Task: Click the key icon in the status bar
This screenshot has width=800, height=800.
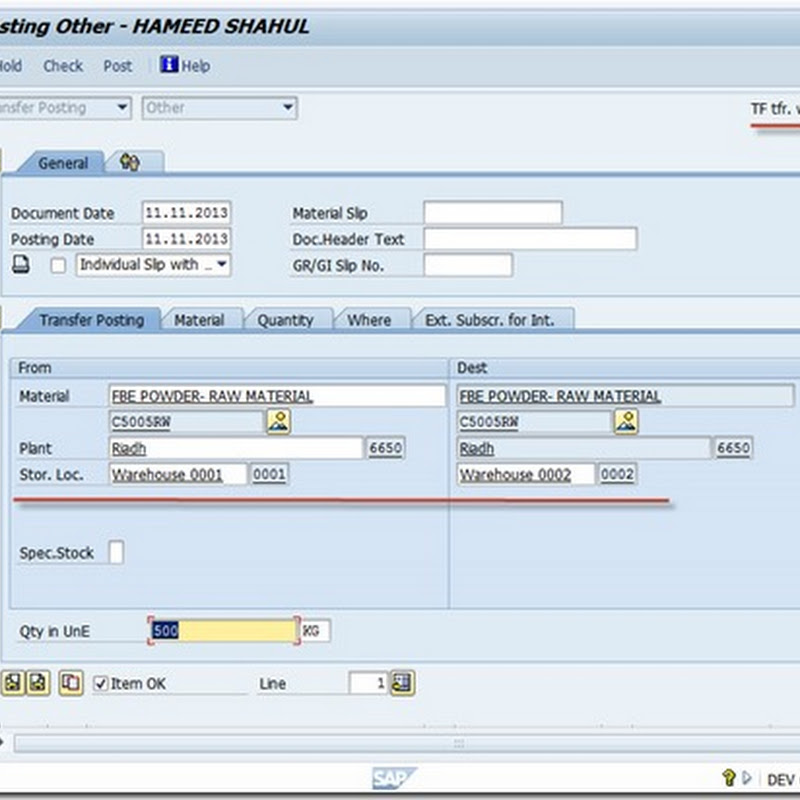Action: click(729, 778)
